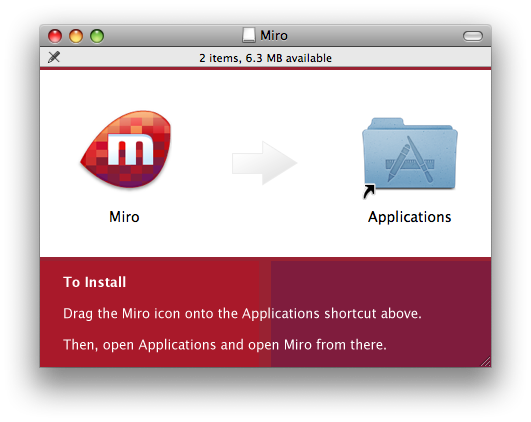Select the Applications folder shortcut icon
The width and height of the screenshot is (531, 422).
410,155
